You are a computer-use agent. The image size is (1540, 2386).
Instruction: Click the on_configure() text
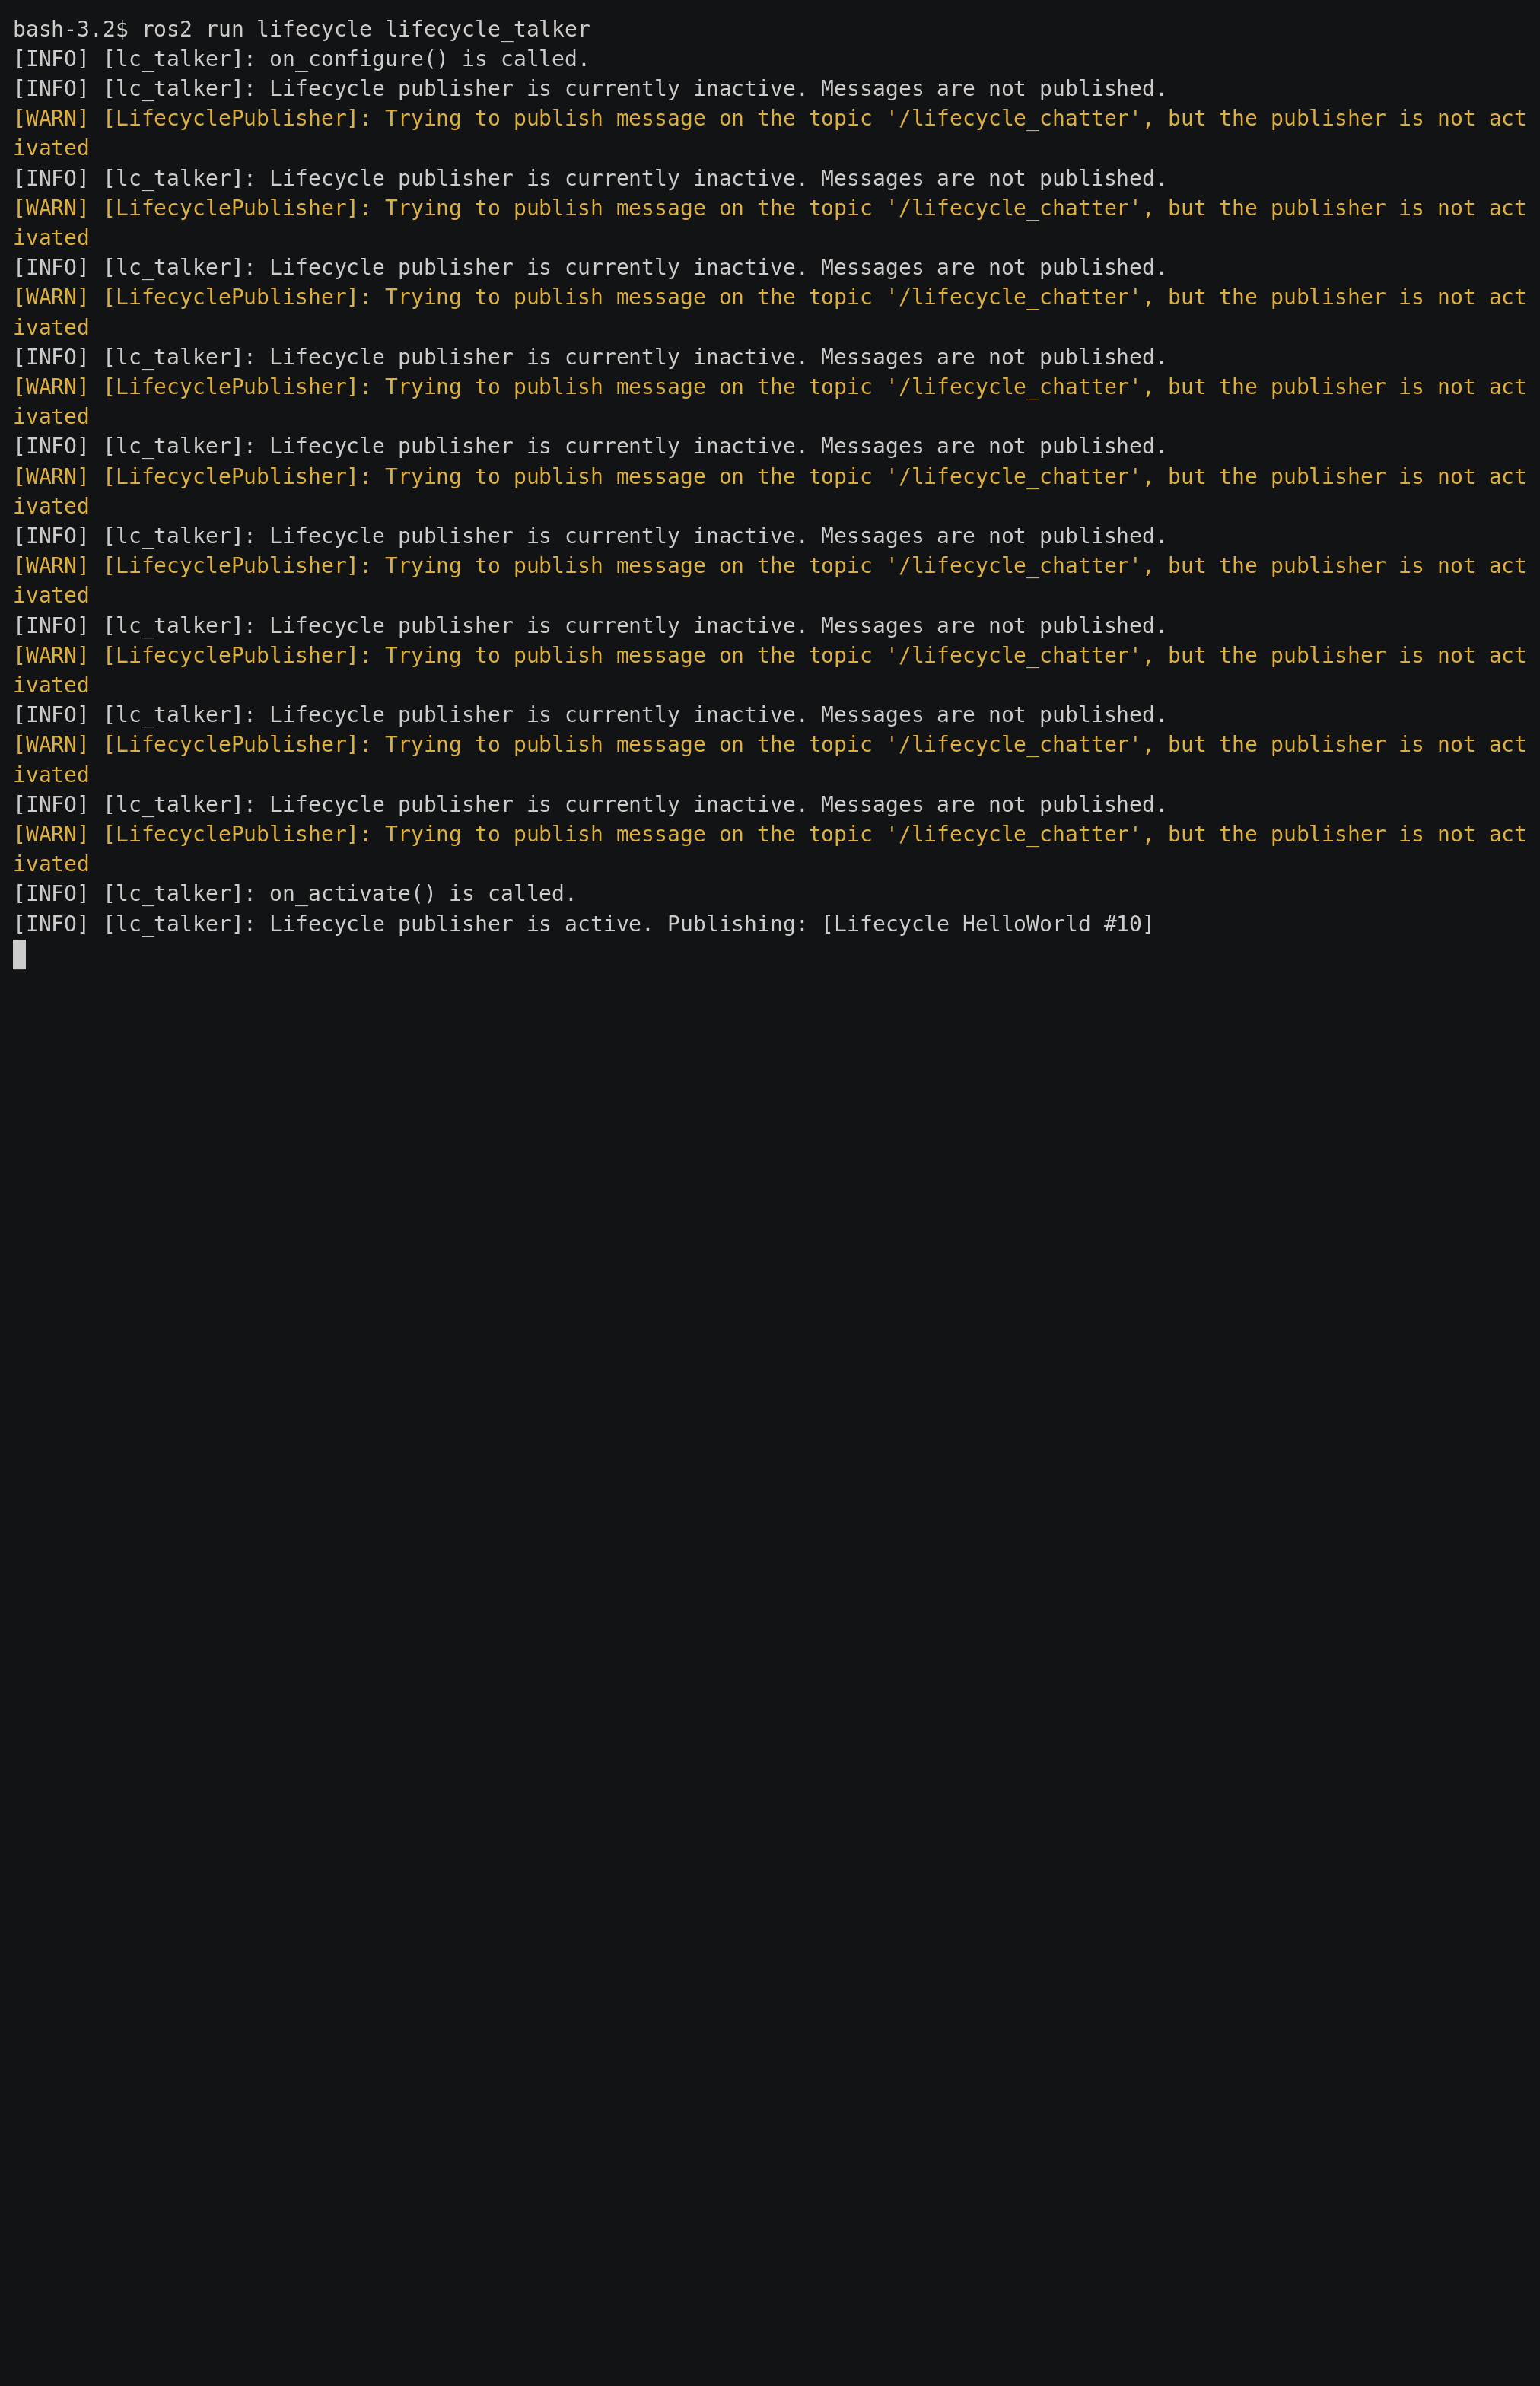pos(358,59)
